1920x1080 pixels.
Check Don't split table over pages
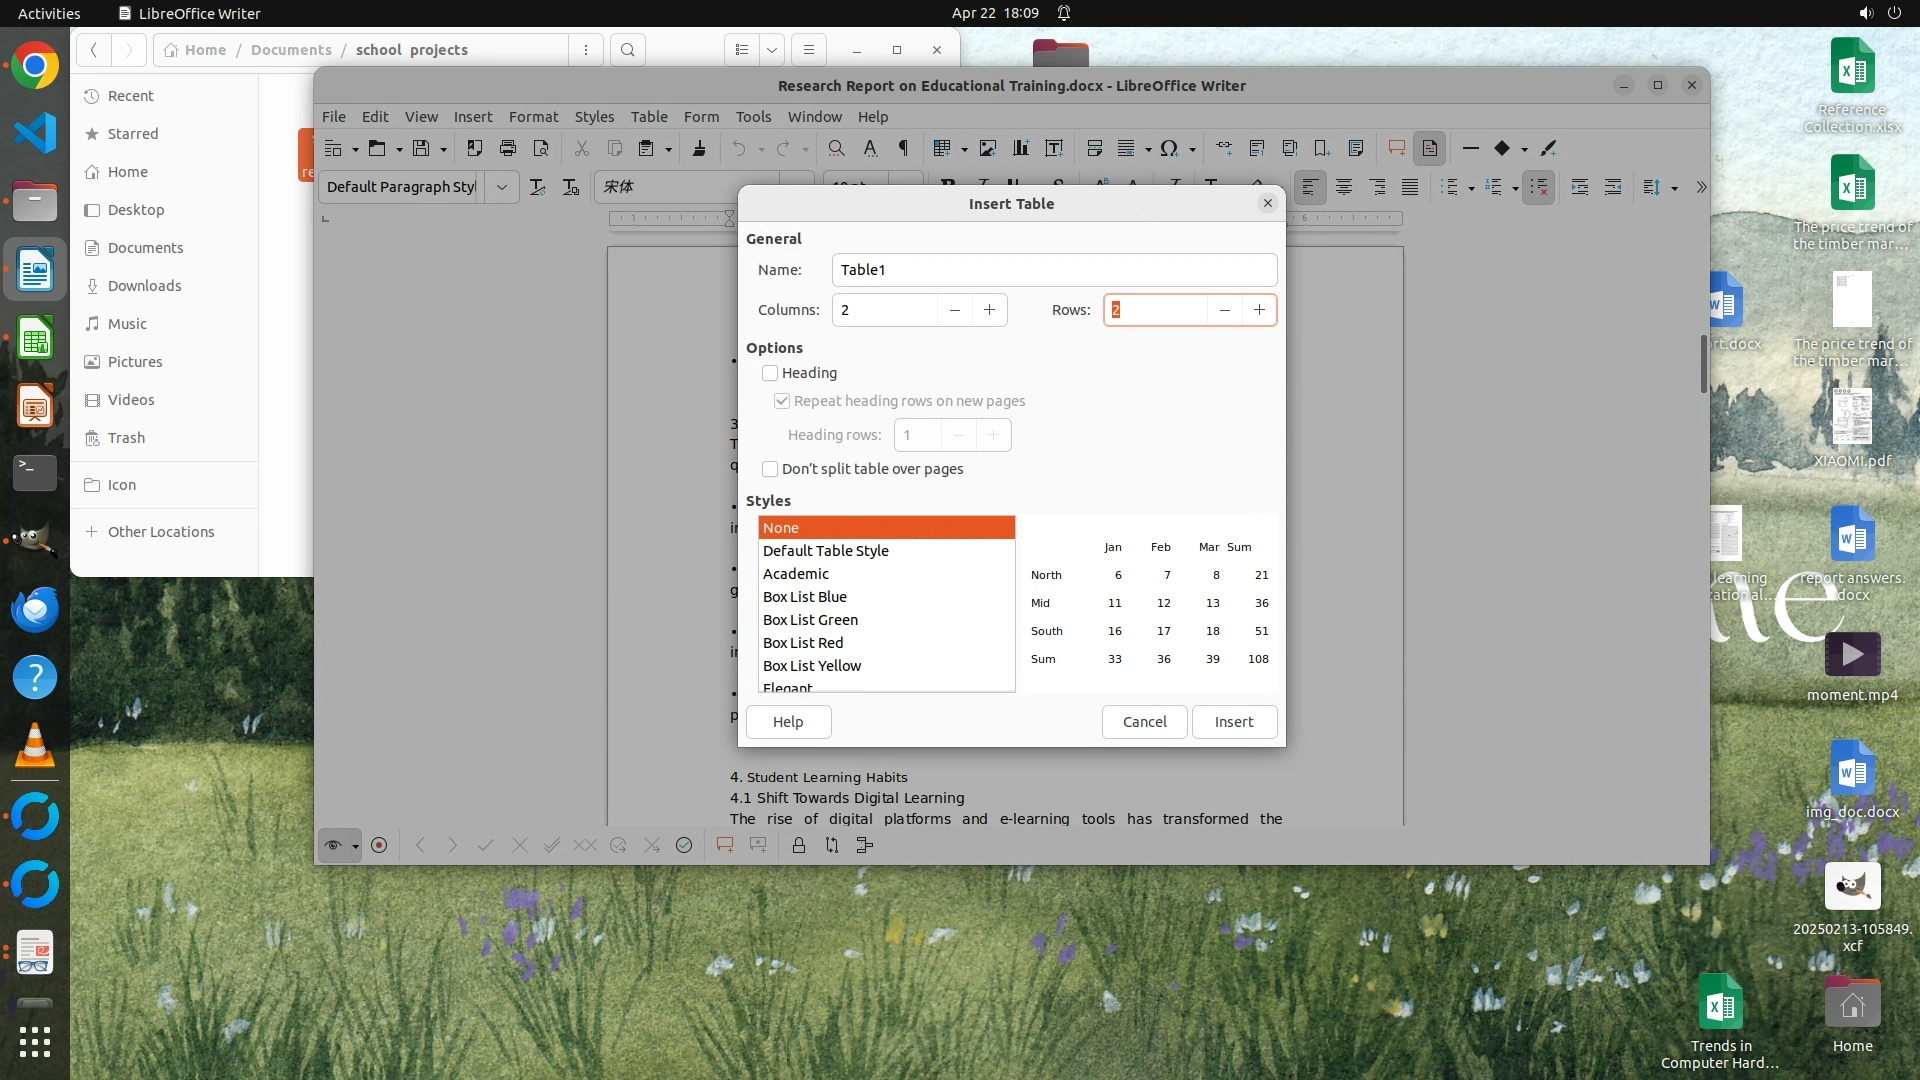point(770,469)
